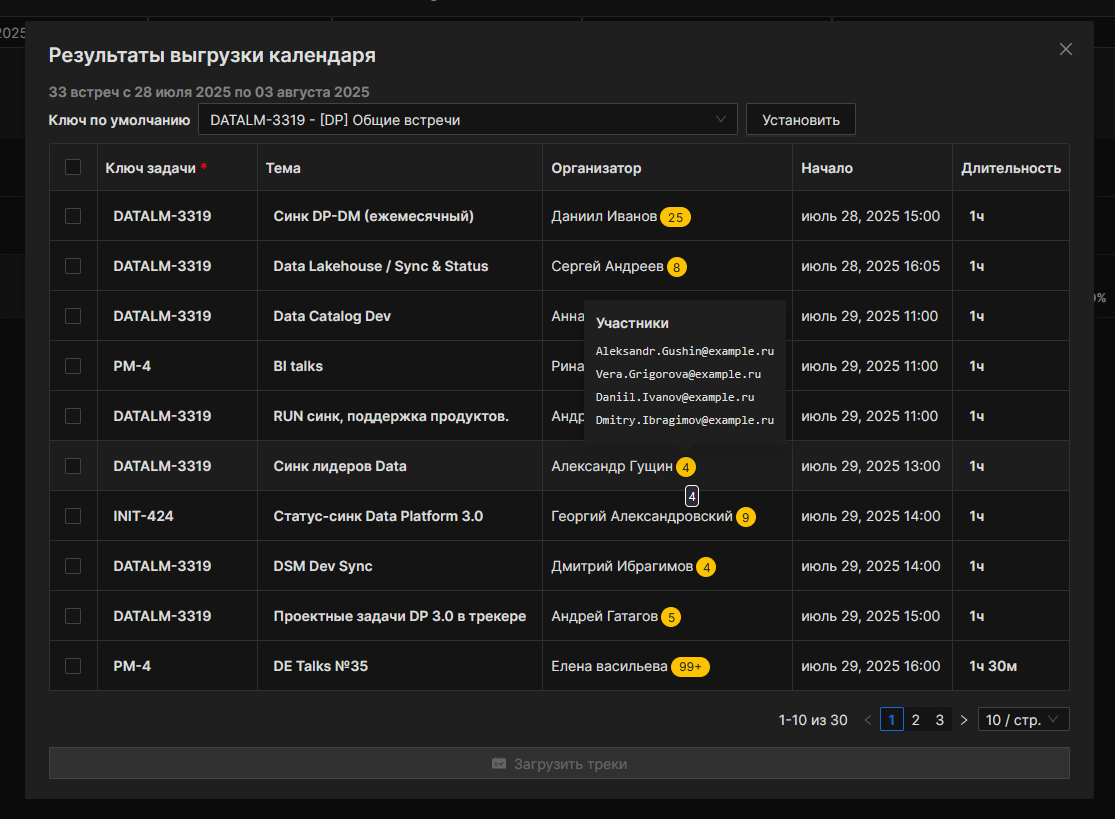Click organizer name Елена васильева
This screenshot has width=1115, height=819.
609,666
